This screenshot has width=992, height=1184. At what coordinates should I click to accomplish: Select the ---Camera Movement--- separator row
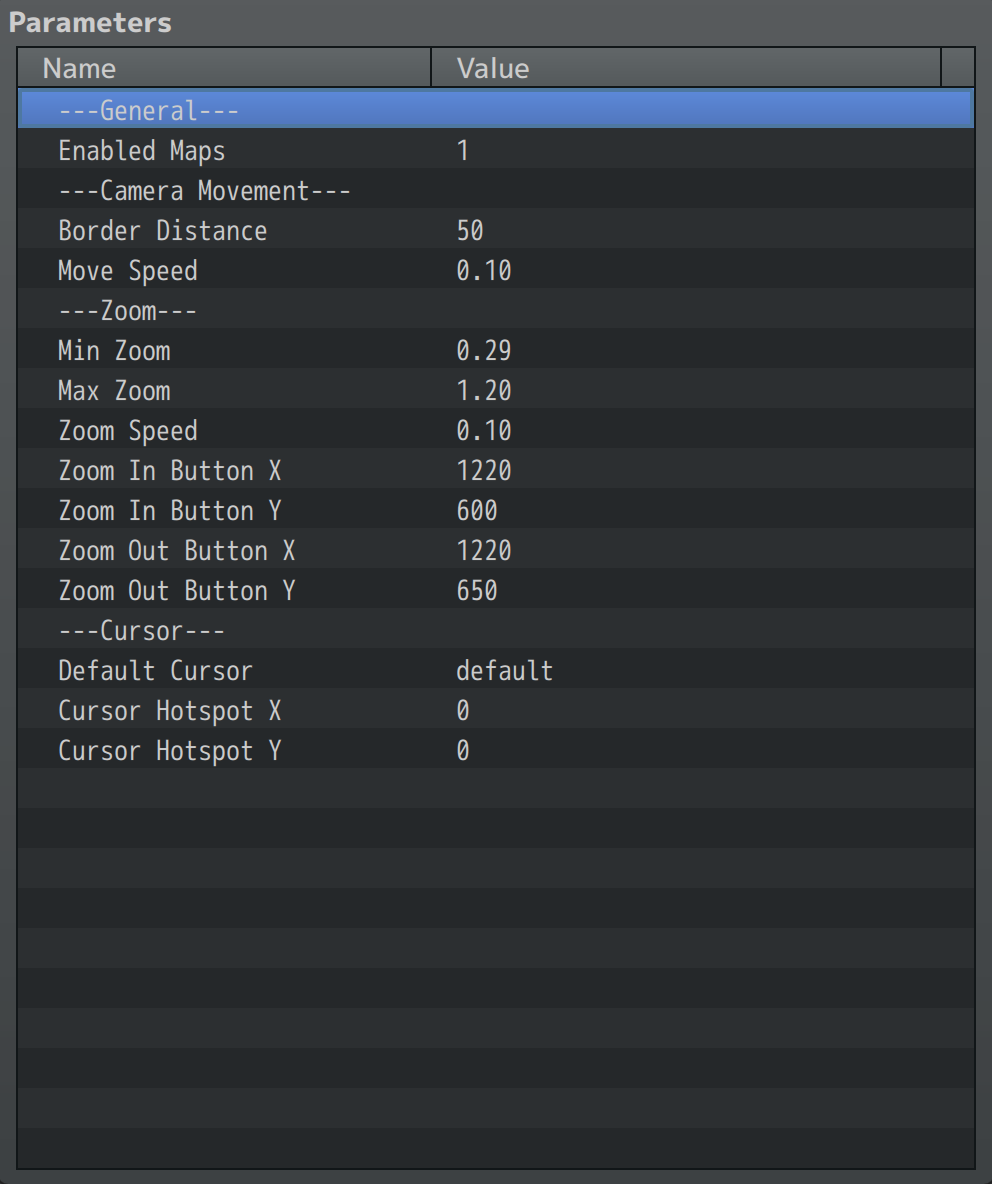496,190
